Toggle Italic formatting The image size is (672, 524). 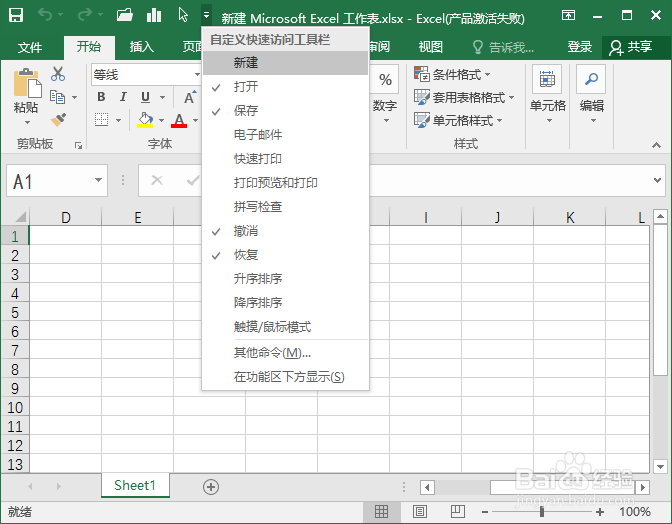(123, 97)
